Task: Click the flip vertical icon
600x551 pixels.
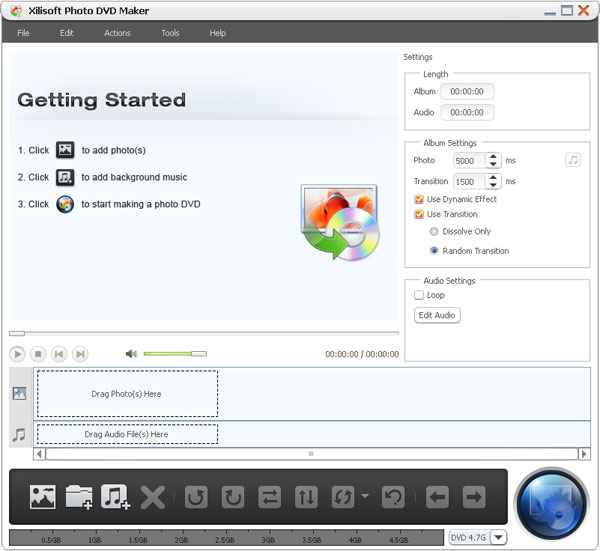Action: point(304,497)
